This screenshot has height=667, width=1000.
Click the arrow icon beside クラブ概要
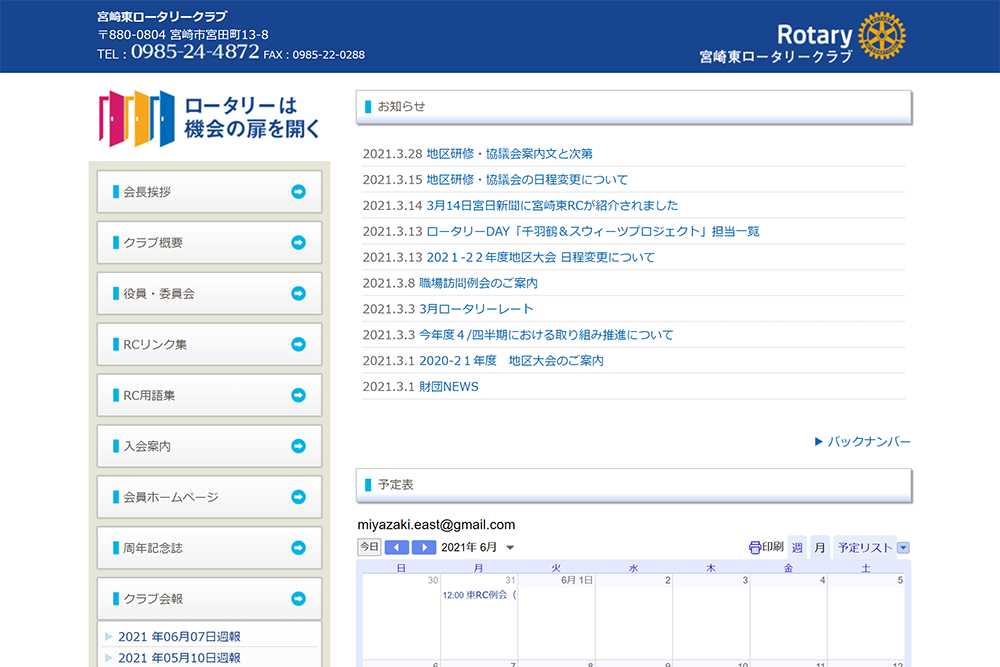tap(298, 242)
